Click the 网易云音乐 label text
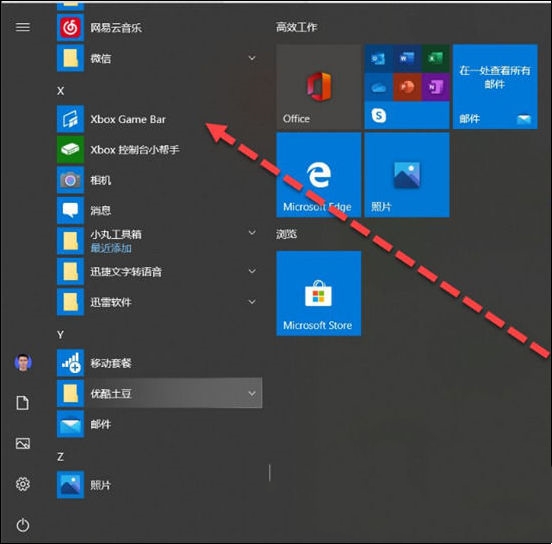This screenshot has height=544, width=552. click(x=116, y=28)
